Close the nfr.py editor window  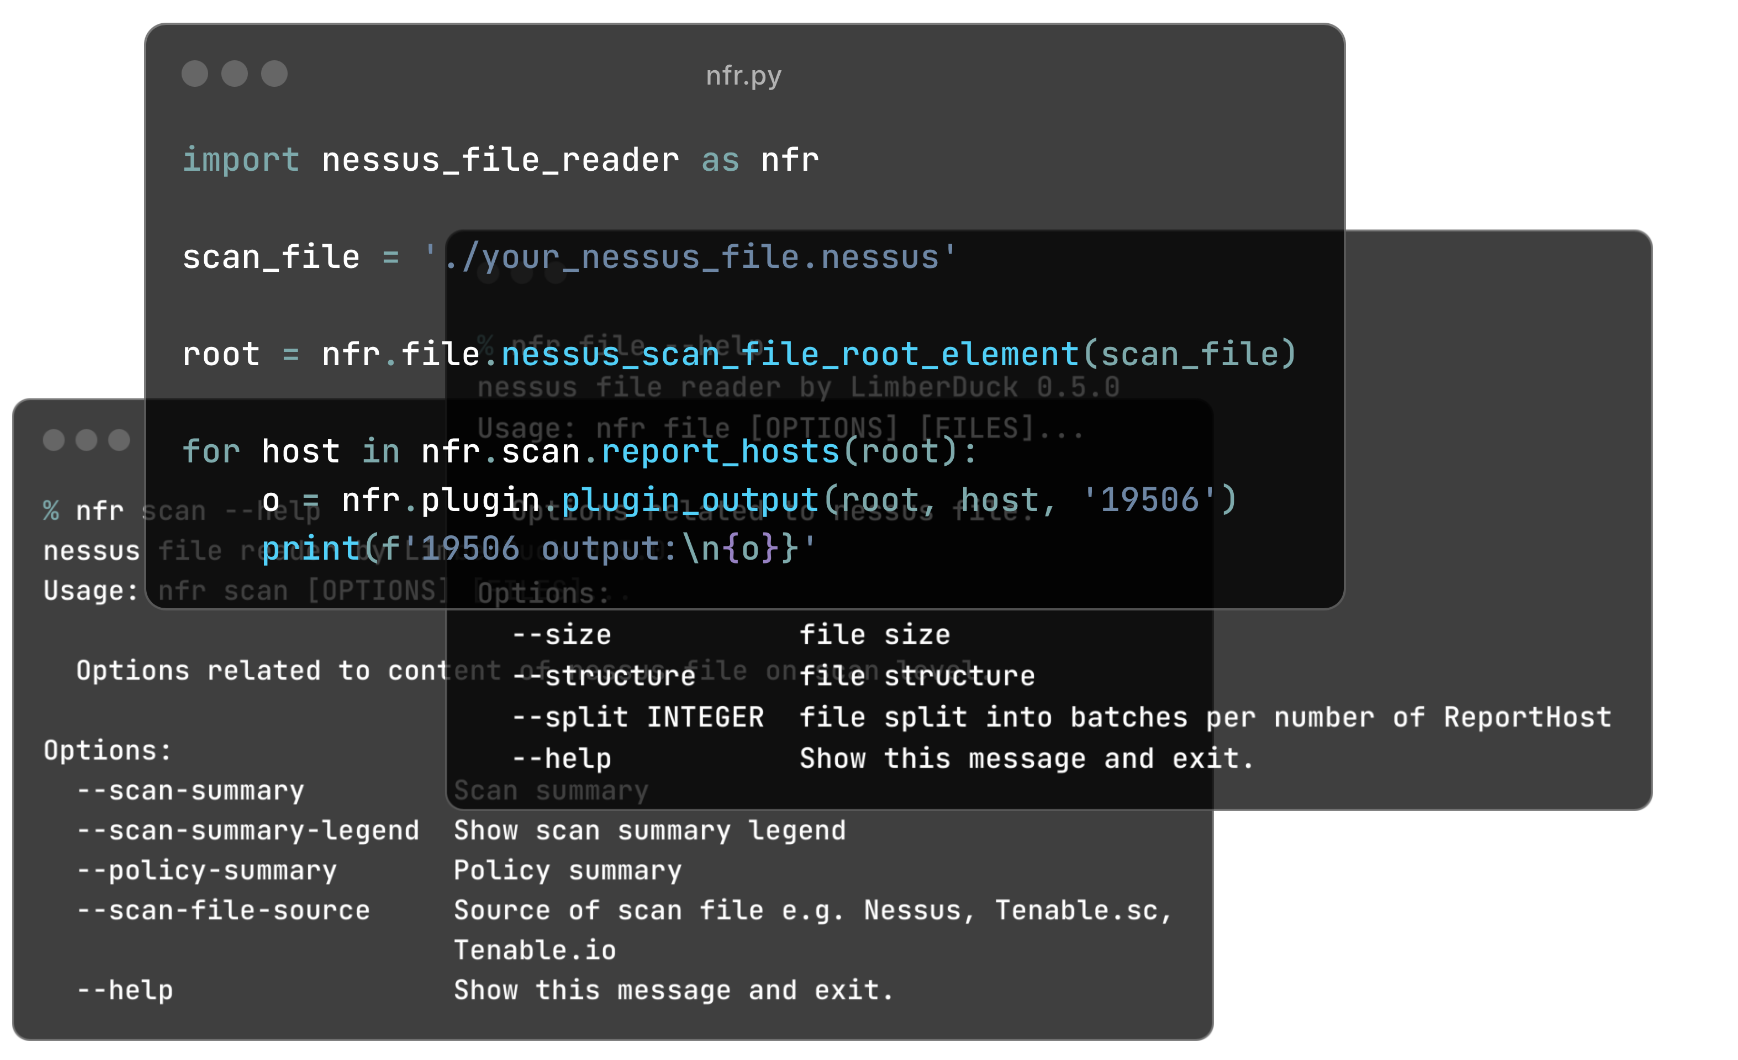point(195,74)
